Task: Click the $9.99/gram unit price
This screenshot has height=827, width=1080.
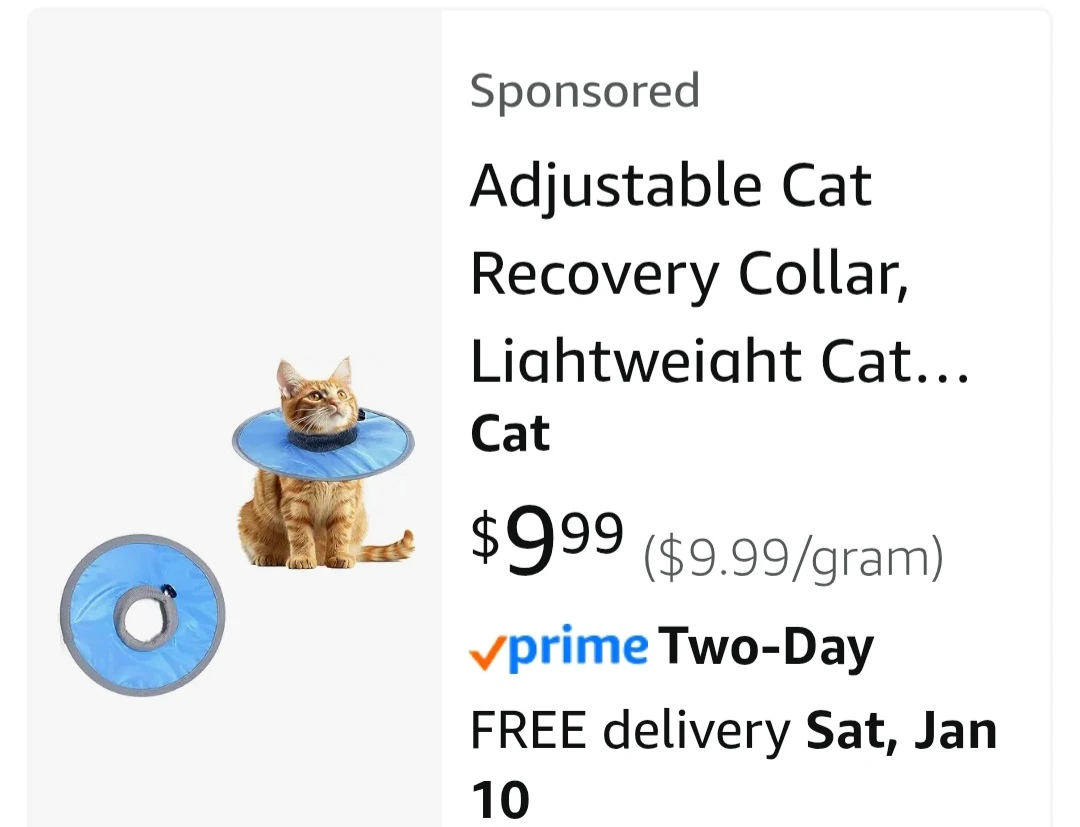Action: 793,557
